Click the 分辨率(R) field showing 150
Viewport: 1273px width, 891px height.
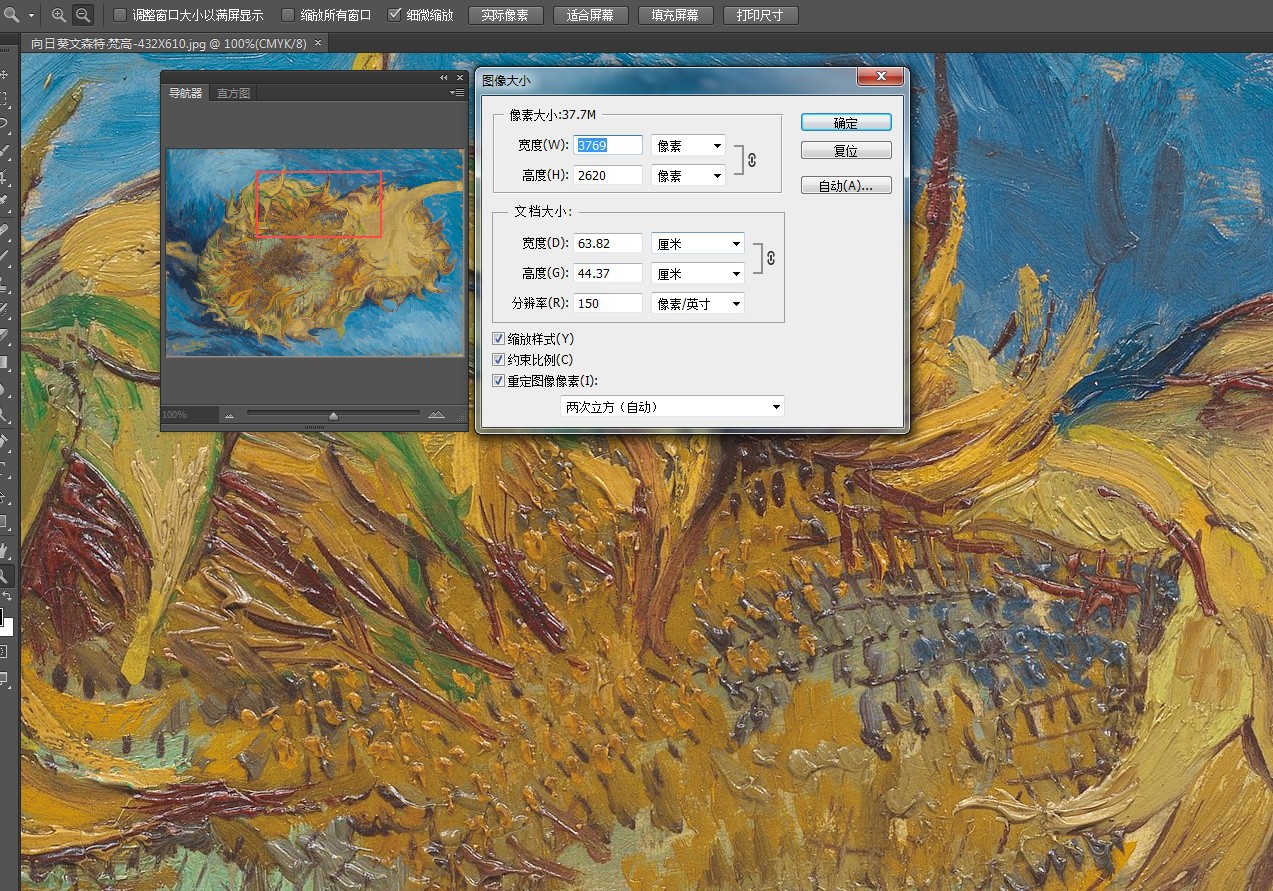[x=608, y=303]
